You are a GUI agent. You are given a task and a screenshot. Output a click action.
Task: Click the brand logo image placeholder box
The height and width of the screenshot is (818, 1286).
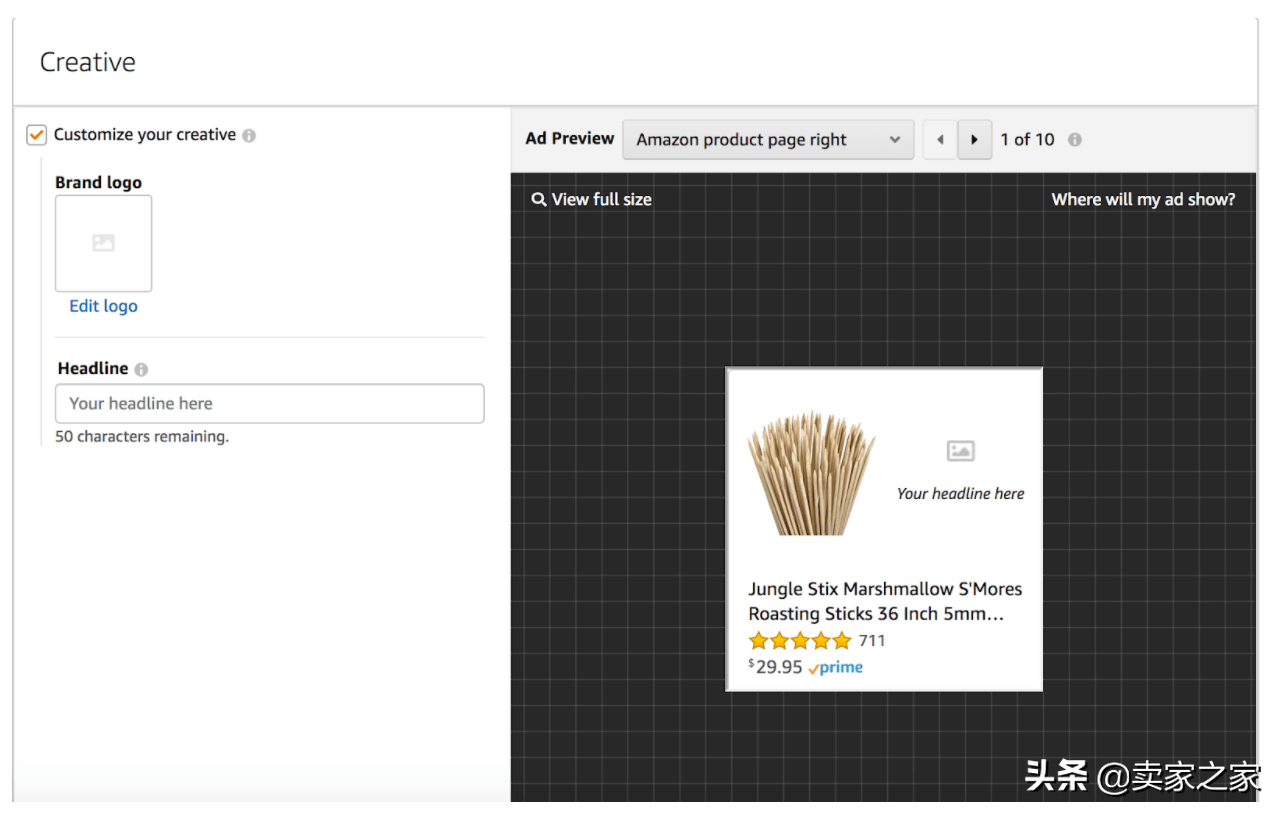[x=103, y=243]
